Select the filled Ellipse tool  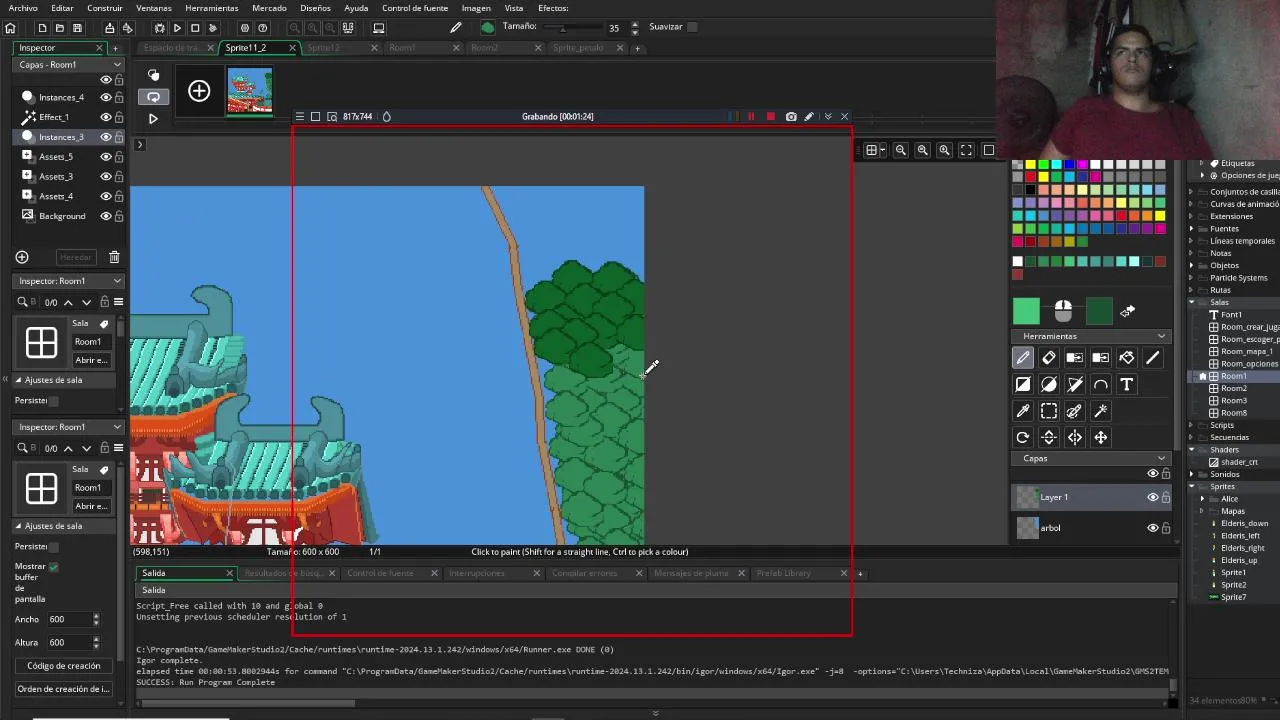[1048, 384]
